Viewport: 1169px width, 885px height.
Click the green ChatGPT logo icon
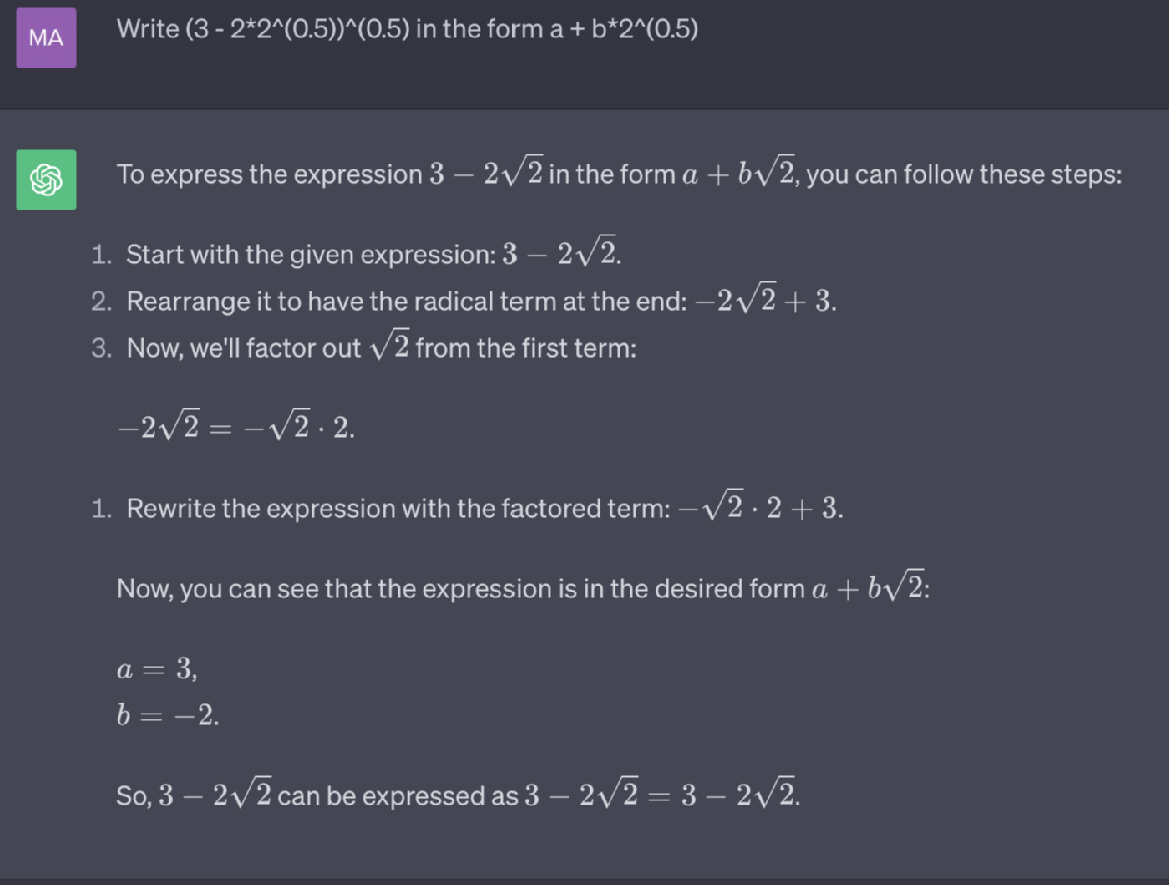pos(46,180)
